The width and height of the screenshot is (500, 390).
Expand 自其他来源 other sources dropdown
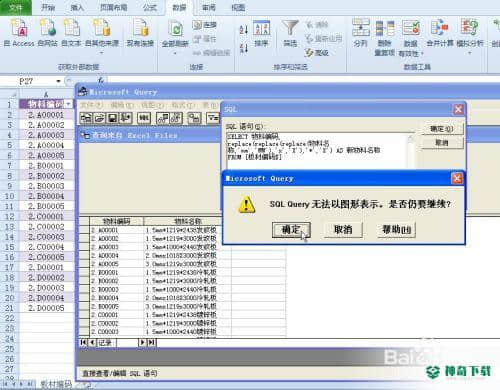tap(102, 53)
